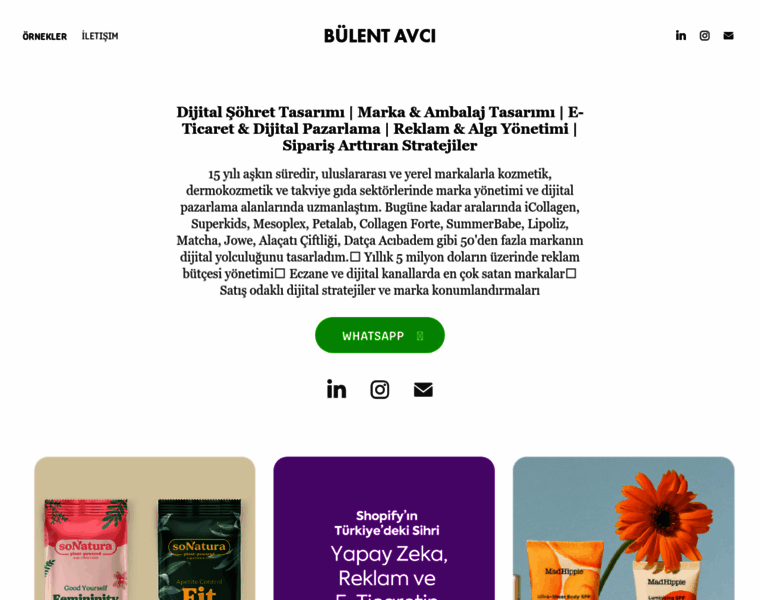Click the black soNatura Fit pouch
760x600 pixels.
tap(199, 550)
